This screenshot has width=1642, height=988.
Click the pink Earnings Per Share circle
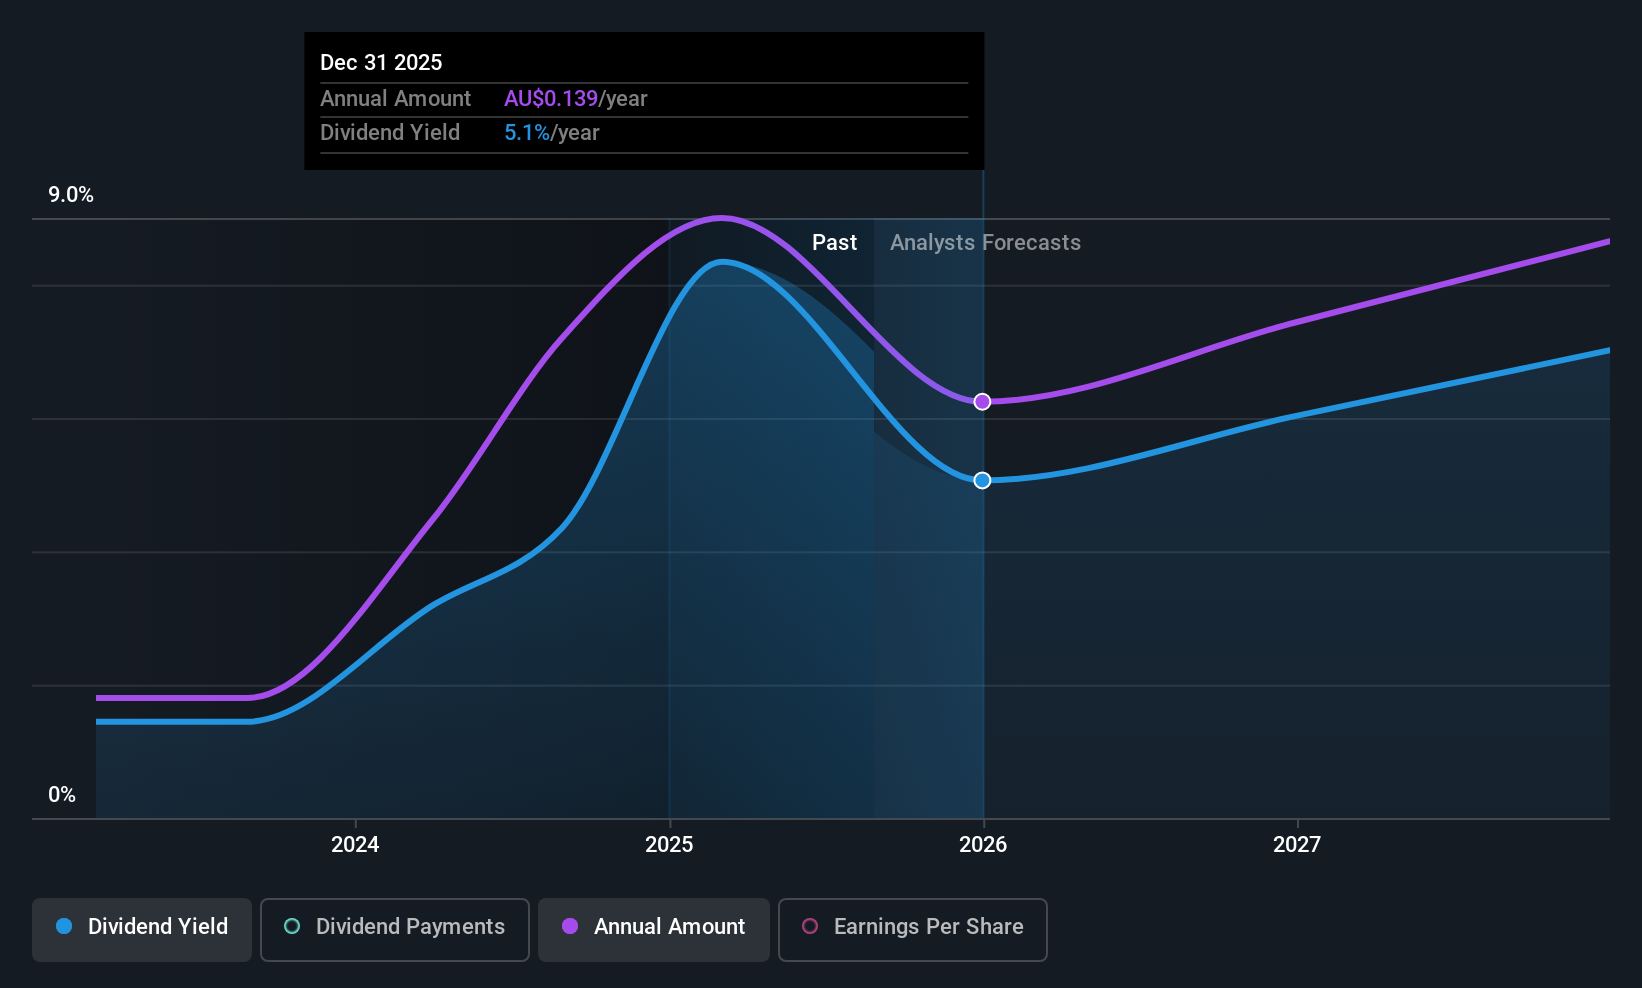pyautogui.click(x=810, y=926)
